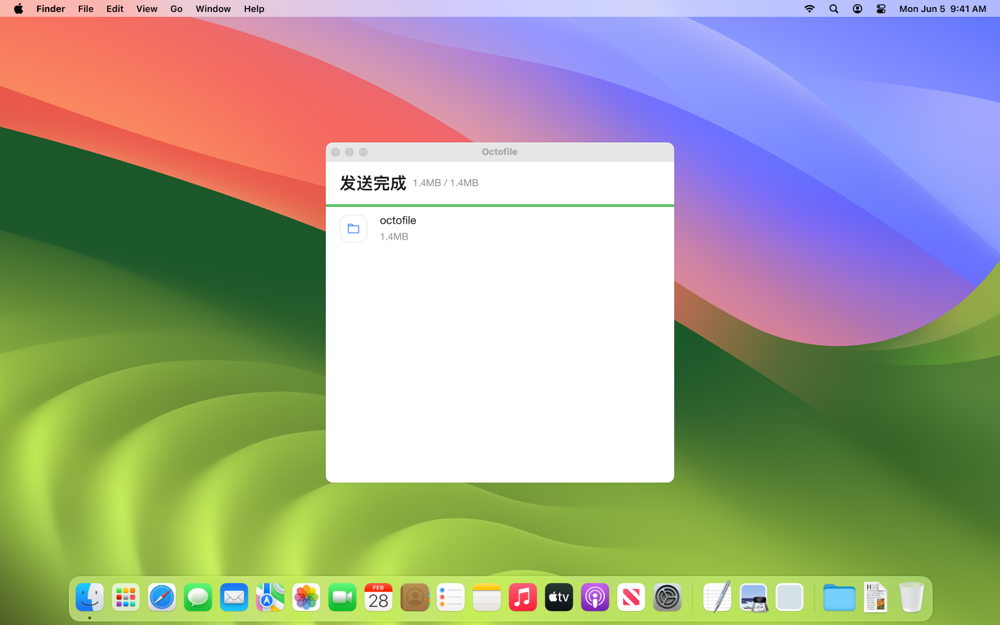The width and height of the screenshot is (1000, 625).
Task: Open the Window menu
Action: pyautogui.click(x=213, y=9)
